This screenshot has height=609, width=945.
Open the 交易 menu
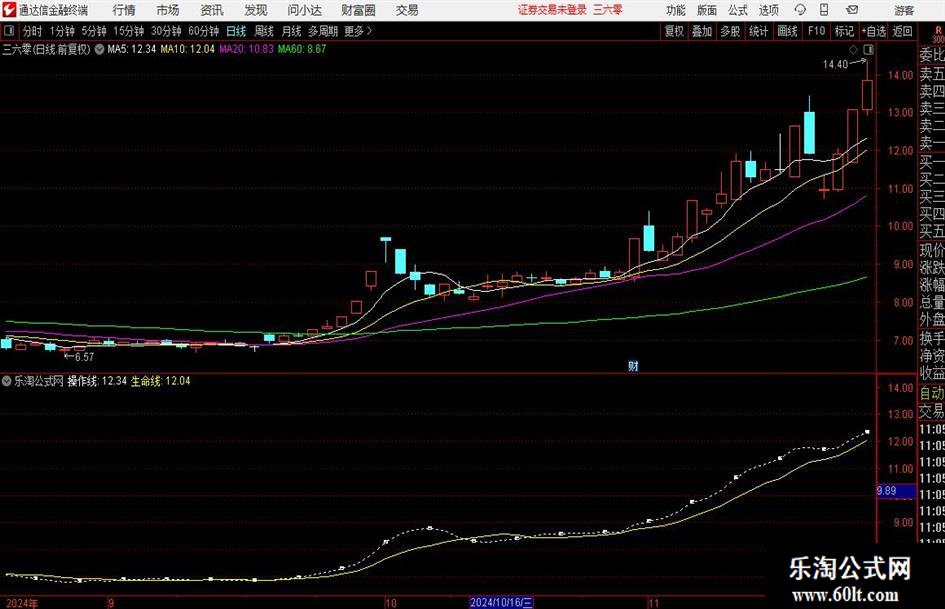407,10
